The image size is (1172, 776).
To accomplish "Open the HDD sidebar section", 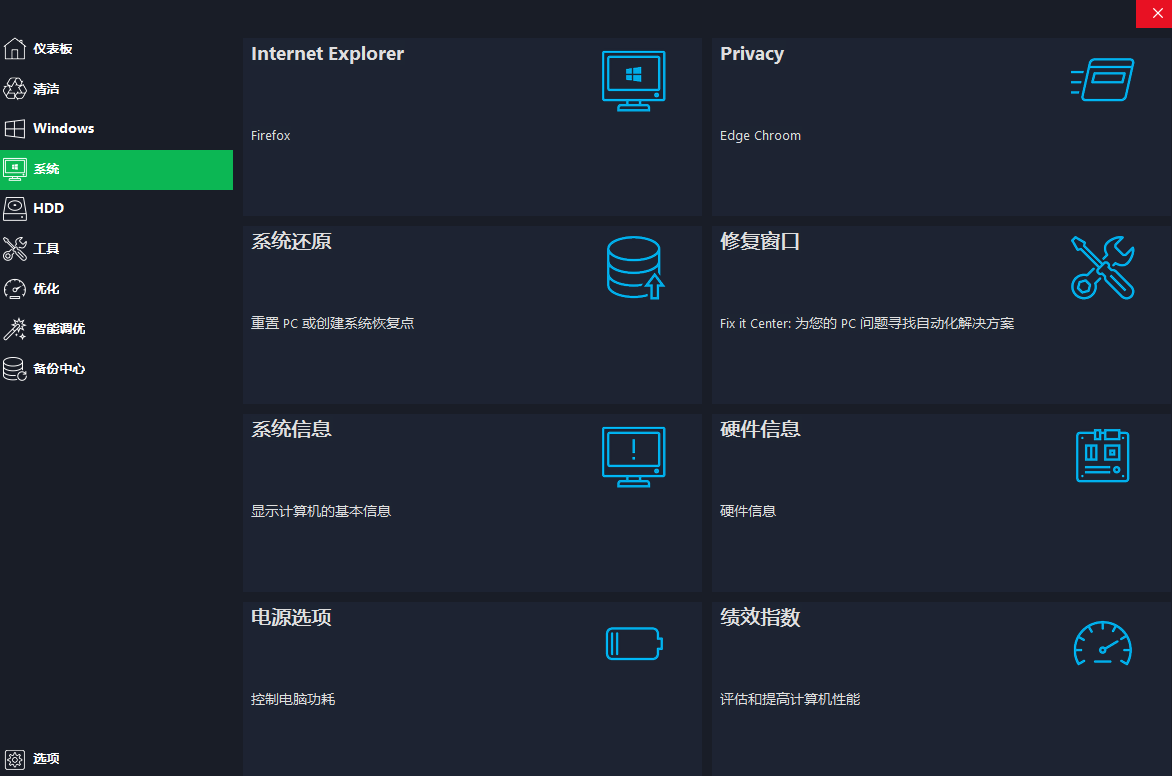I will tap(48, 209).
